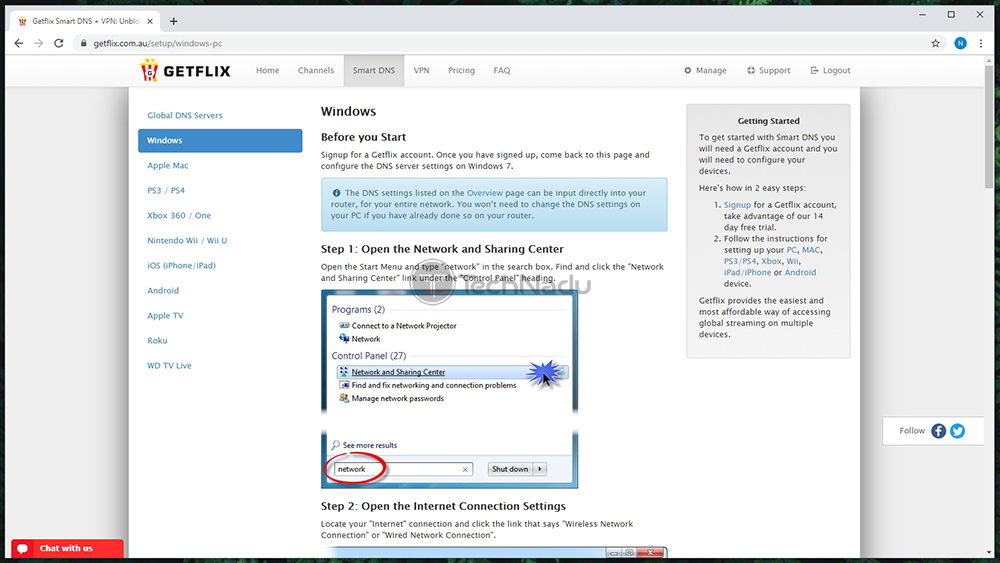The width and height of the screenshot is (1000, 563).
Task: Click Manage with gear icon
Action: click(705, 71)
